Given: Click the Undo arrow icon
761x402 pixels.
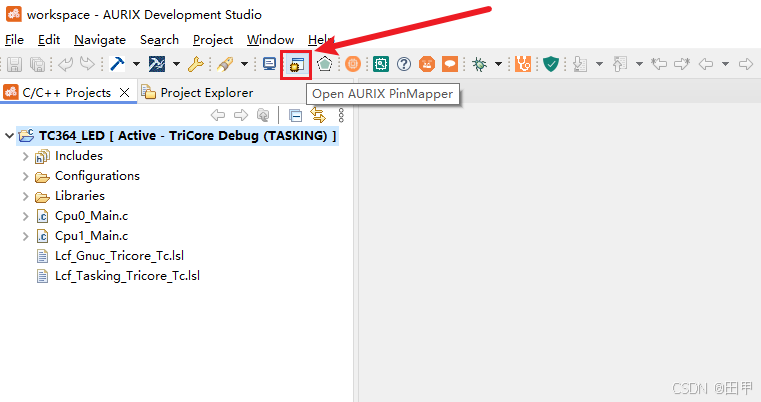Looking at the screenshot, I should [x=66, y=64].
